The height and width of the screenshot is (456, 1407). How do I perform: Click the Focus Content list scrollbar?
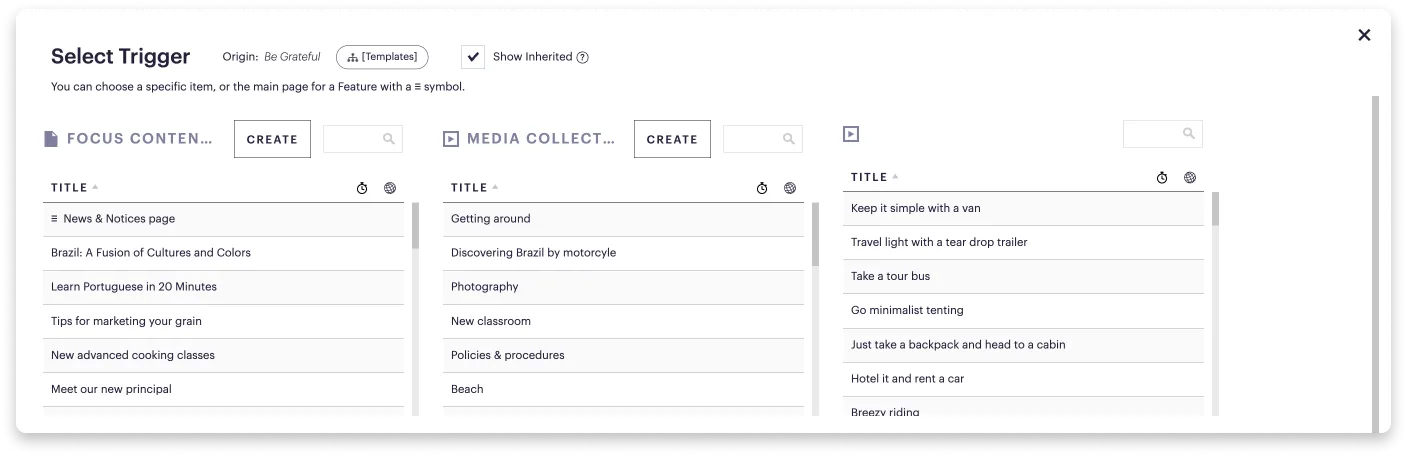click(x=415, y=226)
